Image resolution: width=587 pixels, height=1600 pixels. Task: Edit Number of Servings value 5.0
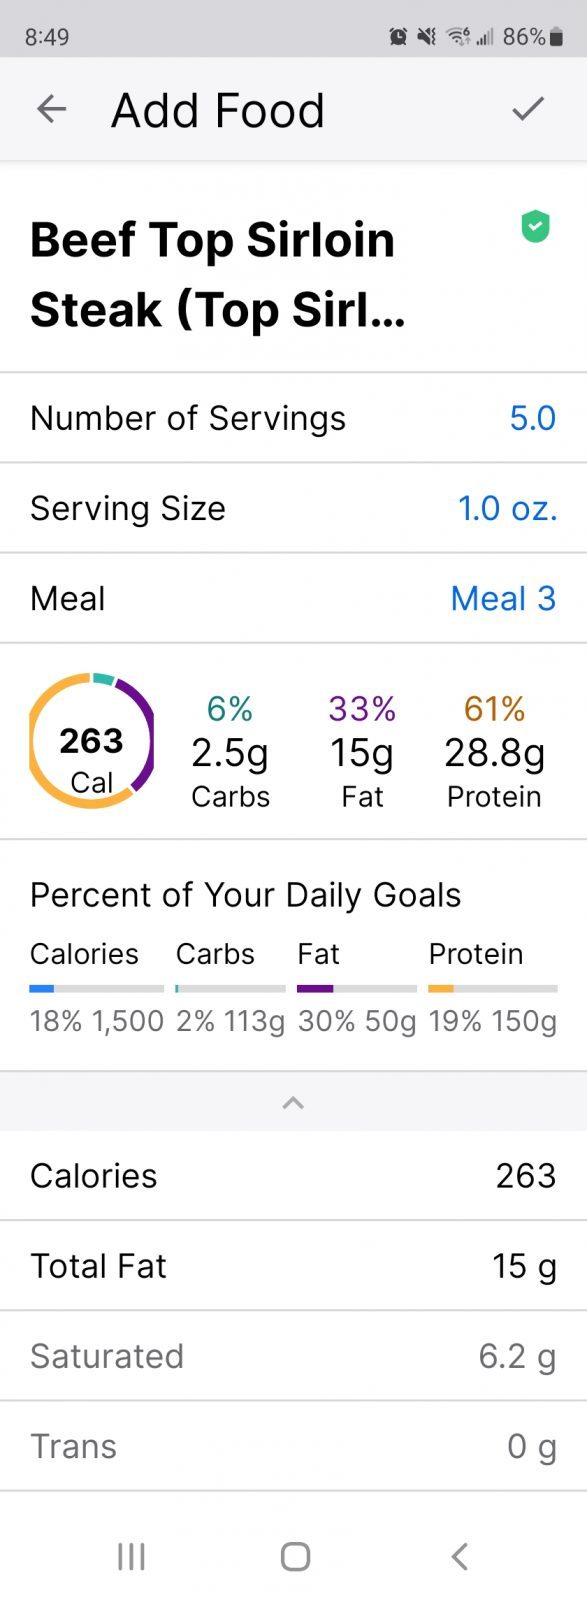pos(532,418)
